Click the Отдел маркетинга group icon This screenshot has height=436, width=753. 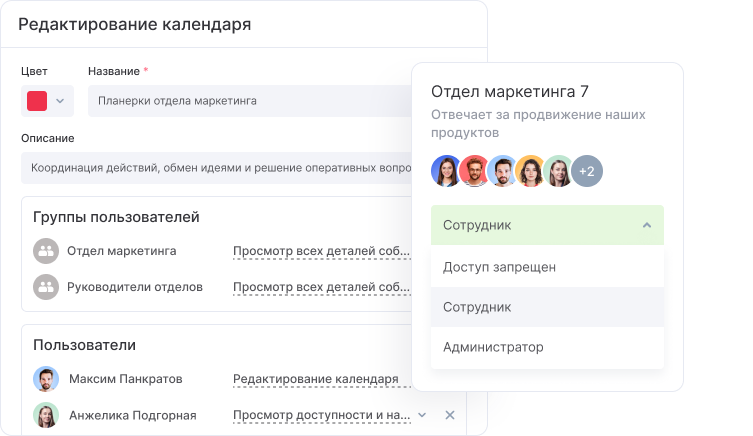pyautogui.click(x=46, y=251)
